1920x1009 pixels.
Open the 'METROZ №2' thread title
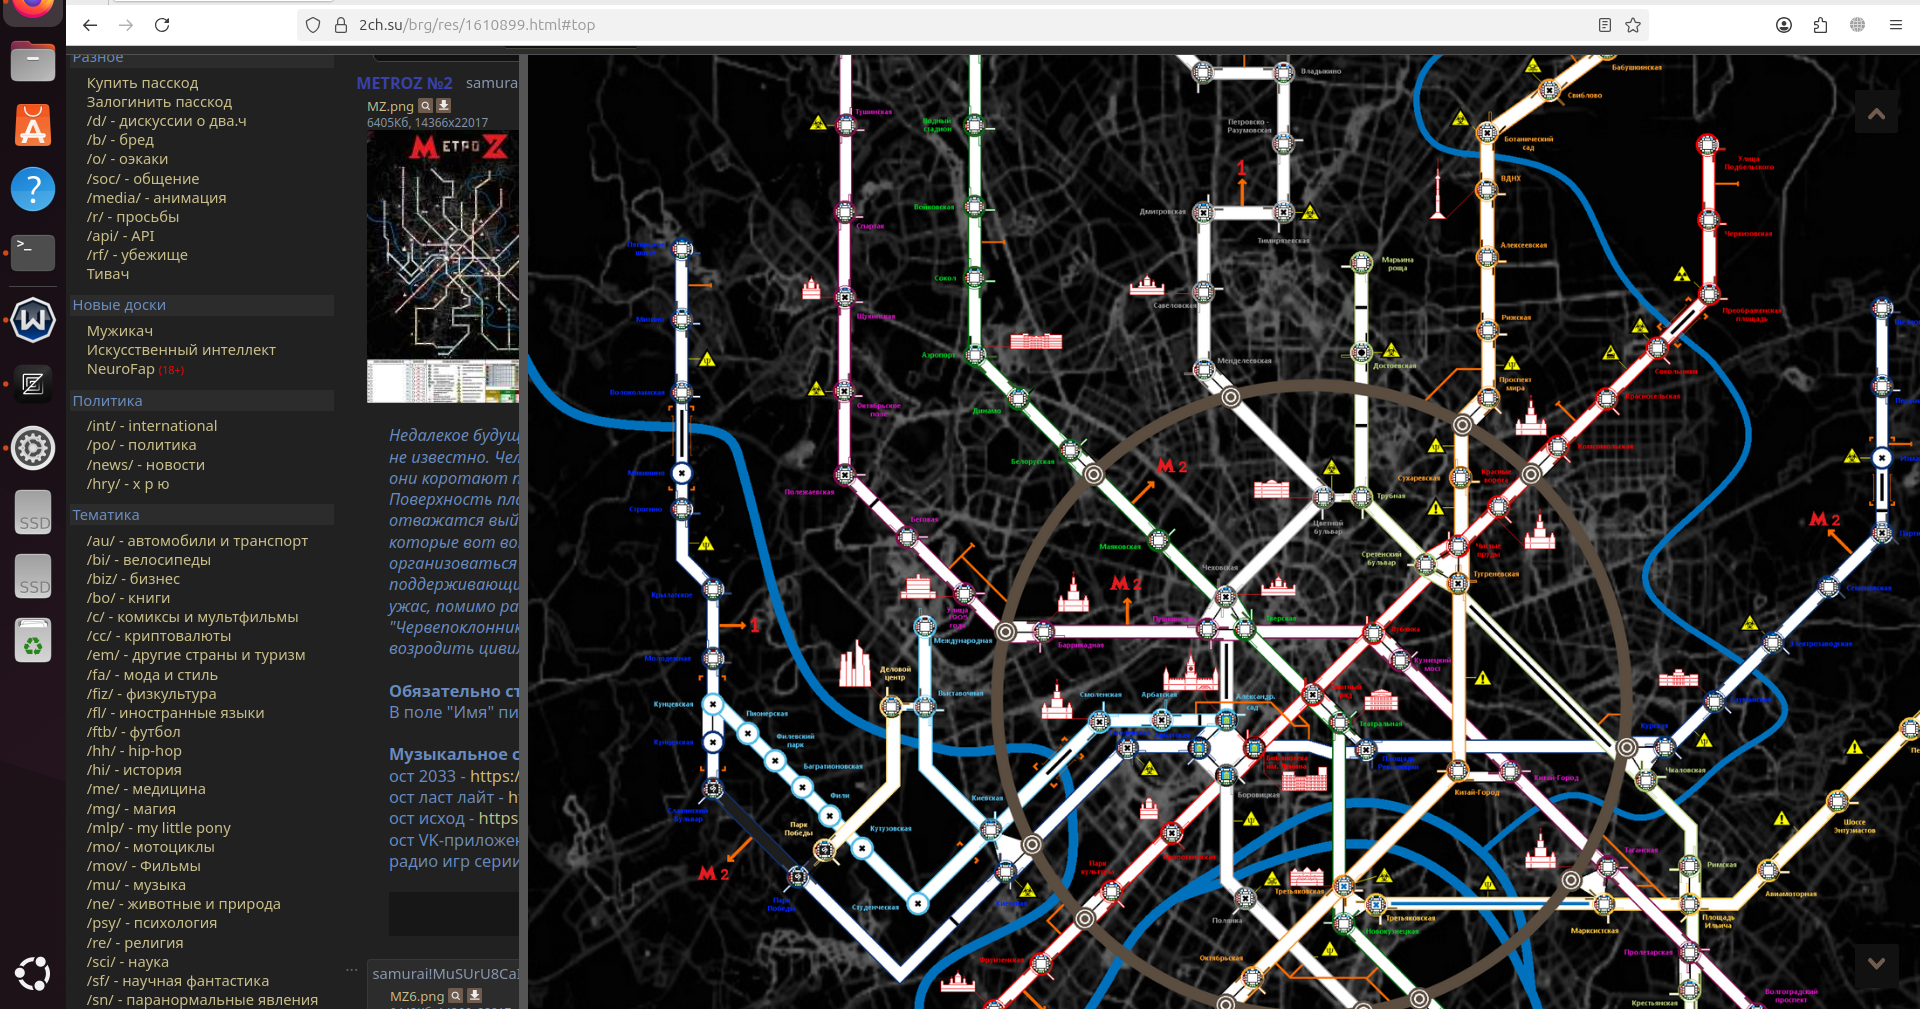tap(404, 83)
